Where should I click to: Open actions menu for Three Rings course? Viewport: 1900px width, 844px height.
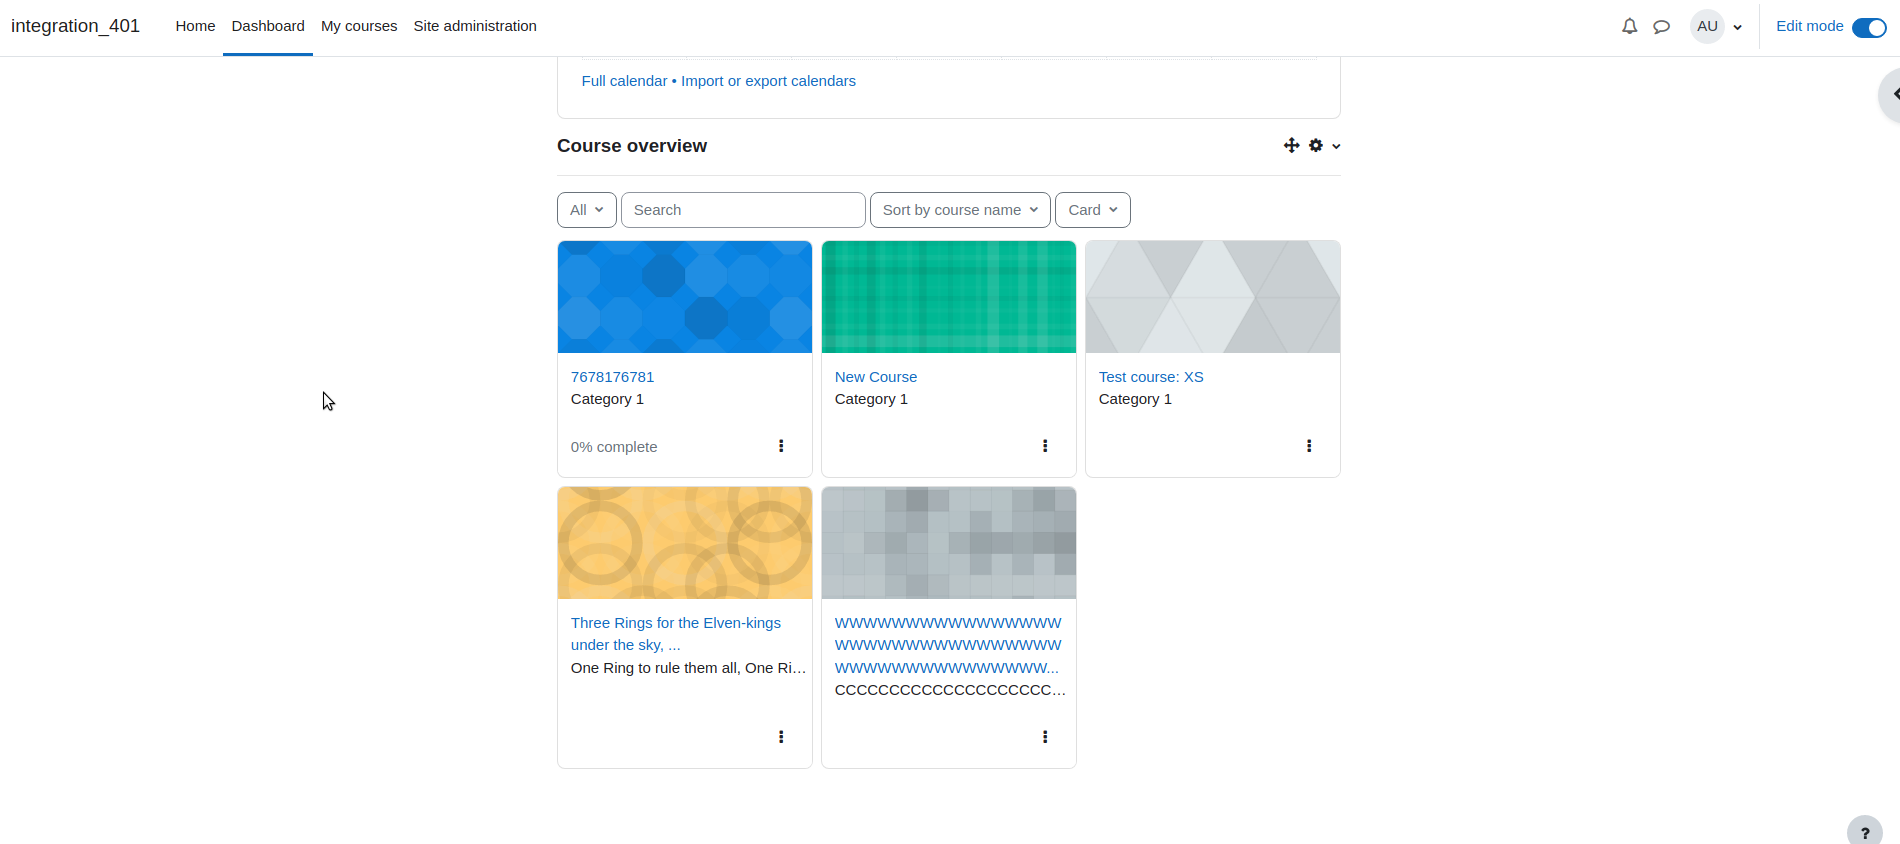[x=781, y=737]
